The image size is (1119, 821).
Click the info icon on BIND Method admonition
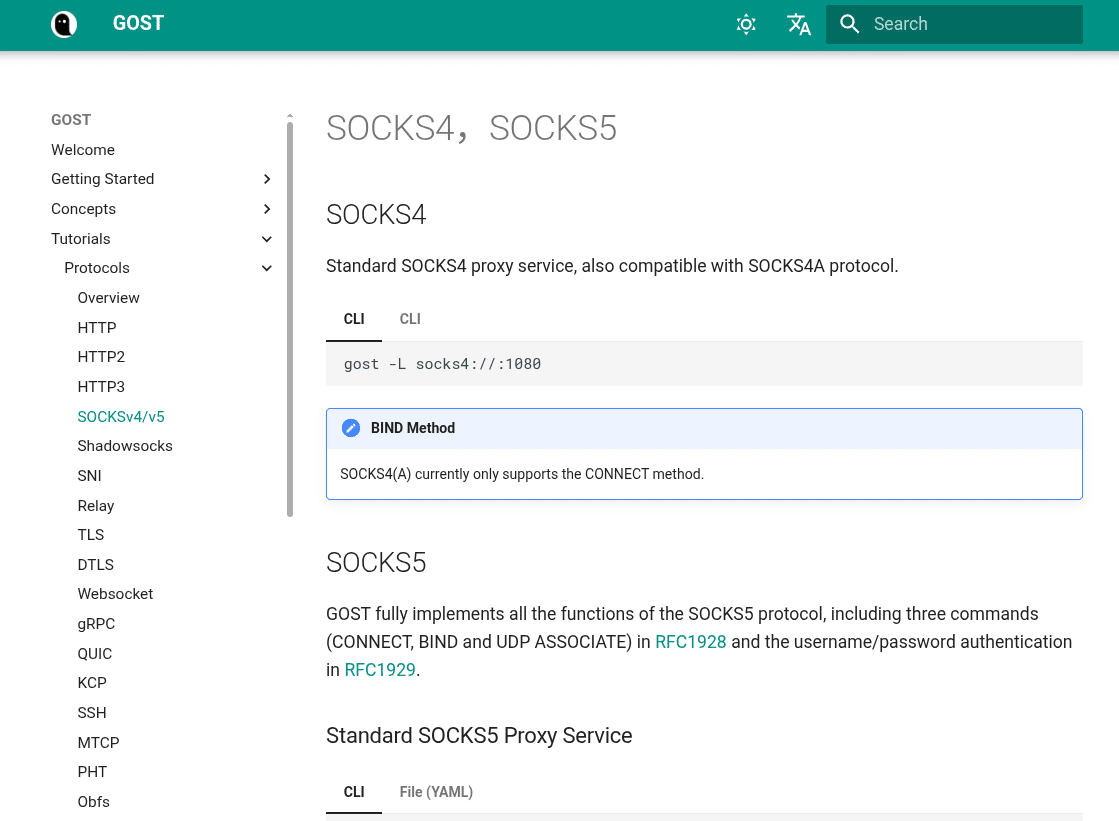[x=351, y=427]
